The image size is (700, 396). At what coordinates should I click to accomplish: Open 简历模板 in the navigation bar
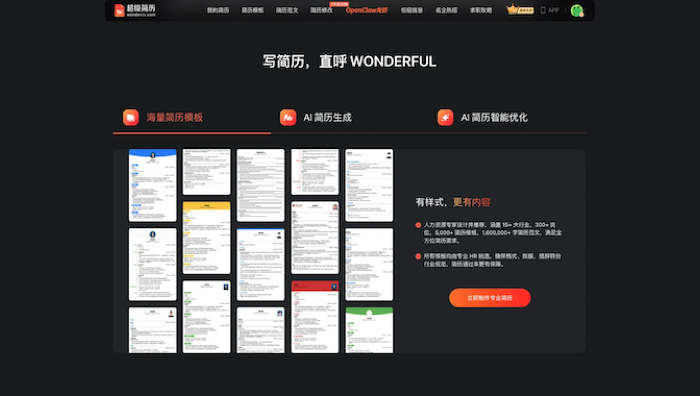pyautogui.click(x=252, y=10)
